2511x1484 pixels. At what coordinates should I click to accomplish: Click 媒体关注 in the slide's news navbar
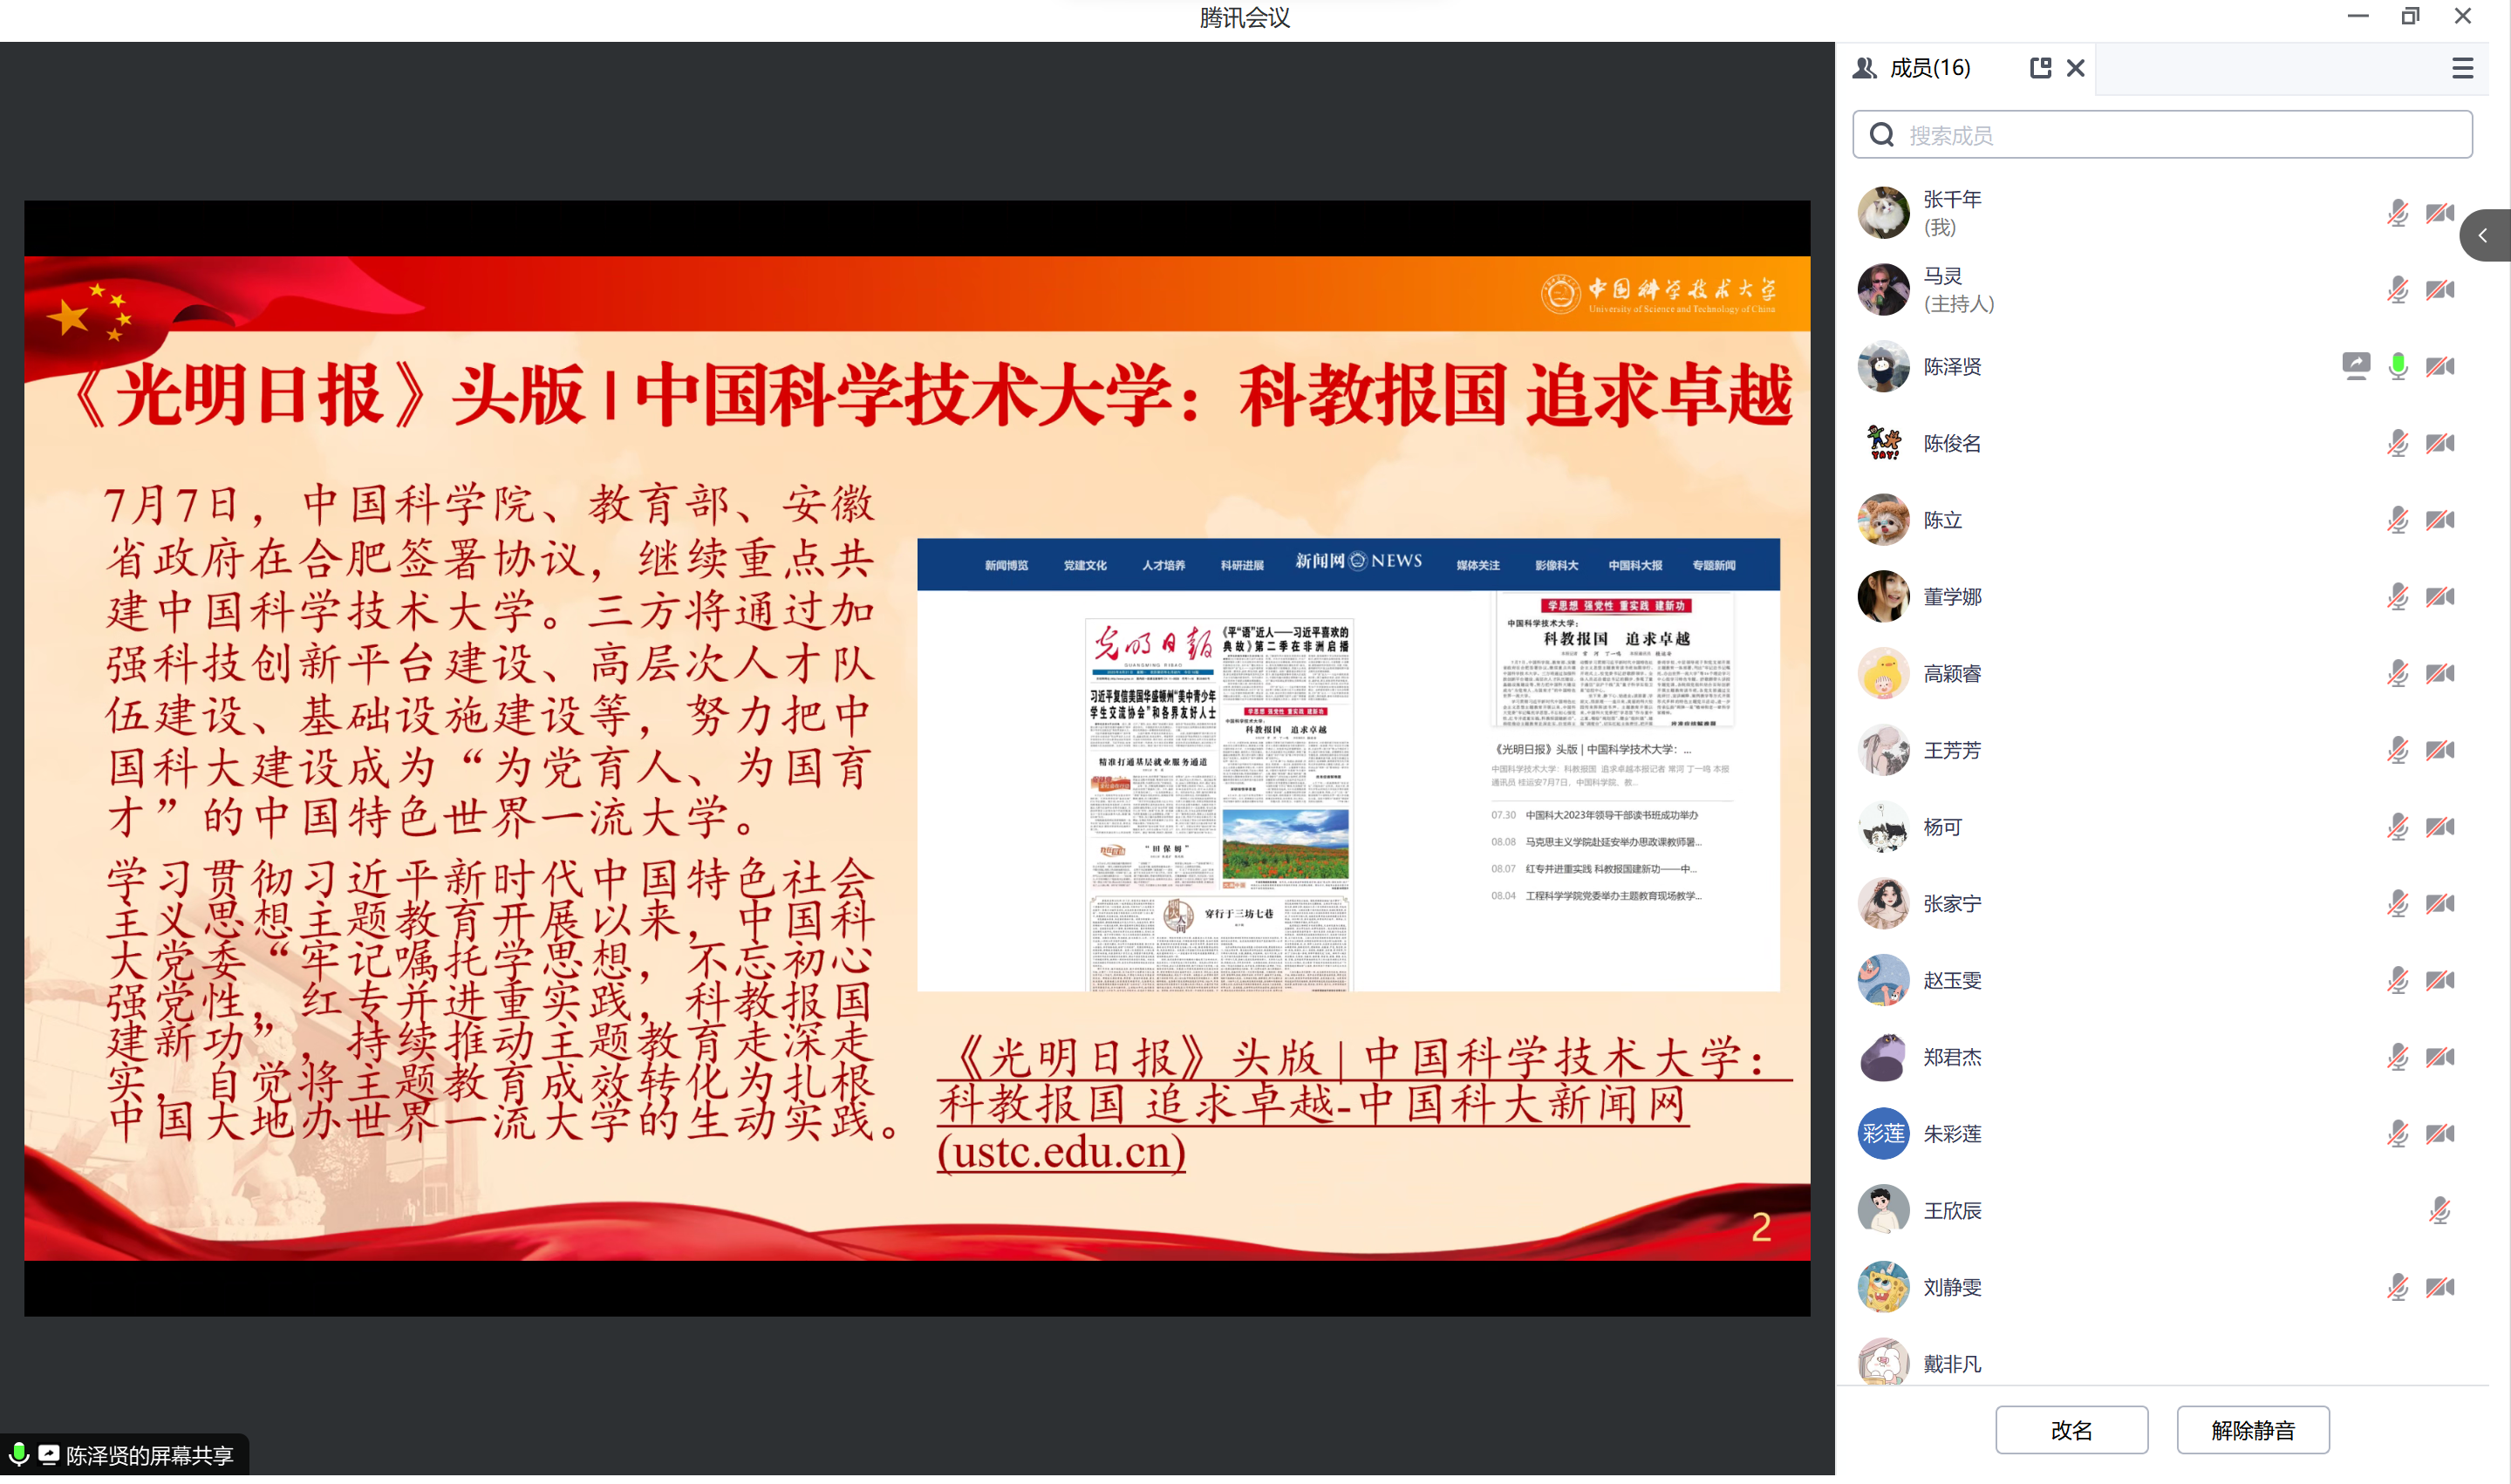coord(1478,566)
